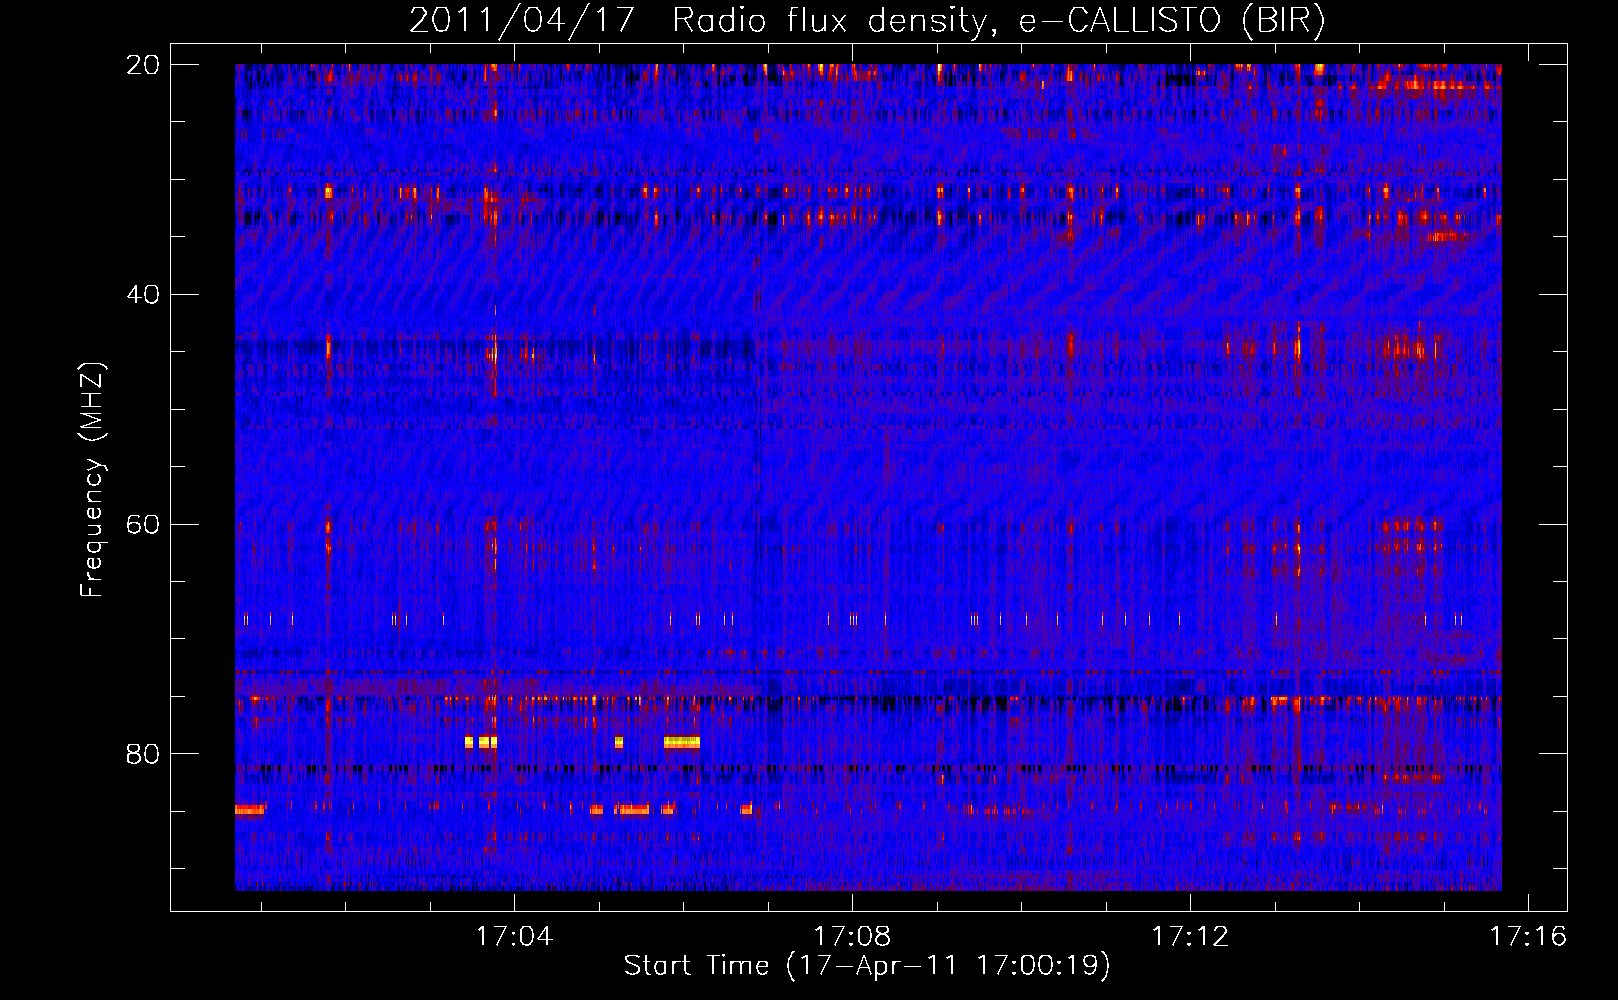Select the 17:04 time tick label
This screenshot has height=1000, width=1618.
click(514, 937)
